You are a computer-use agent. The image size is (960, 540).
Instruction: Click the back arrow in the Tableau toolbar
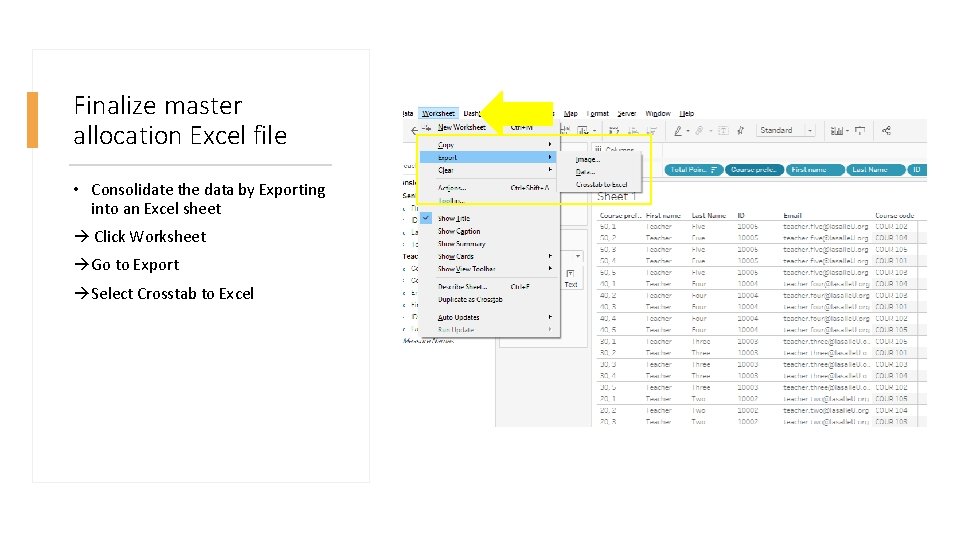point(414,130)
